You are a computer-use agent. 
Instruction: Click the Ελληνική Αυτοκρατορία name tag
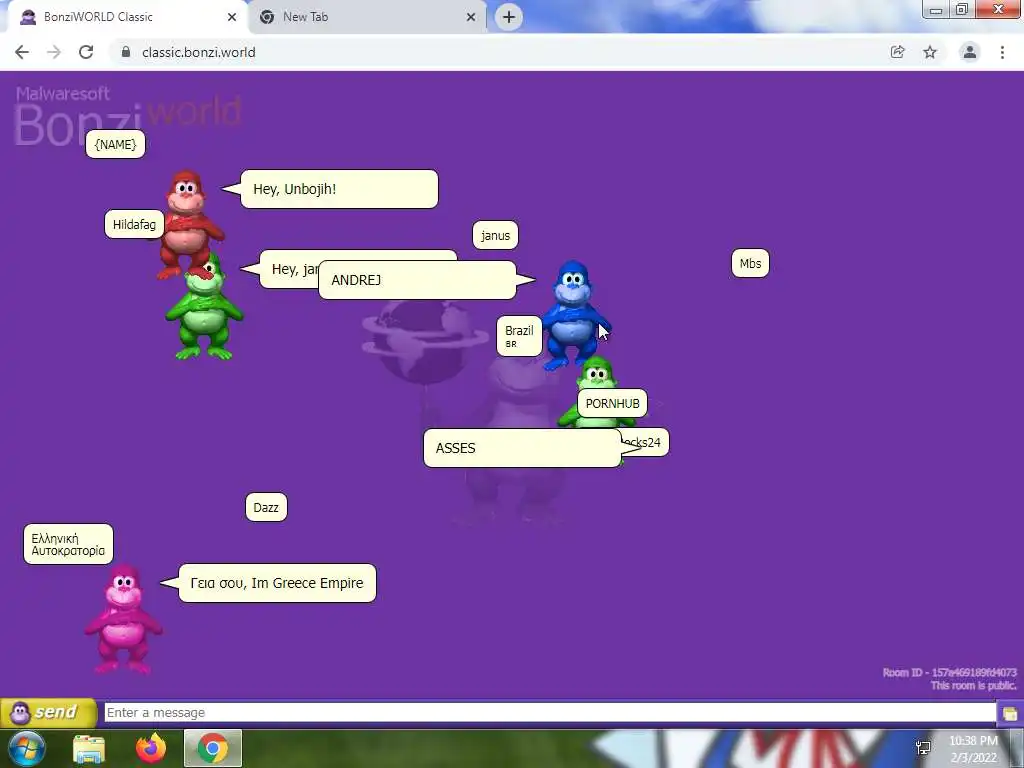click(x=69, y=544)
